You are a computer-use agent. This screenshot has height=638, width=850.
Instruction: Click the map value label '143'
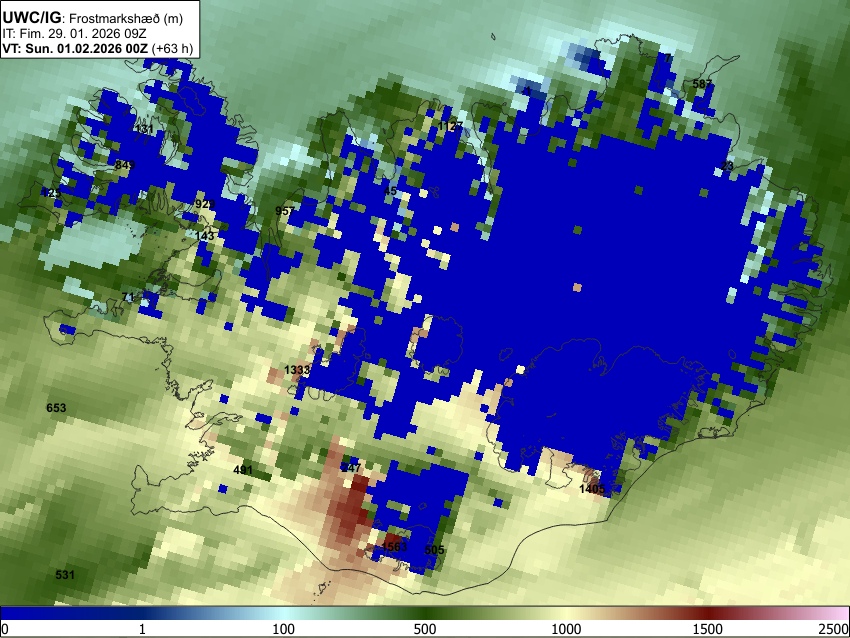pyautogui.click(x=205, y=236)
